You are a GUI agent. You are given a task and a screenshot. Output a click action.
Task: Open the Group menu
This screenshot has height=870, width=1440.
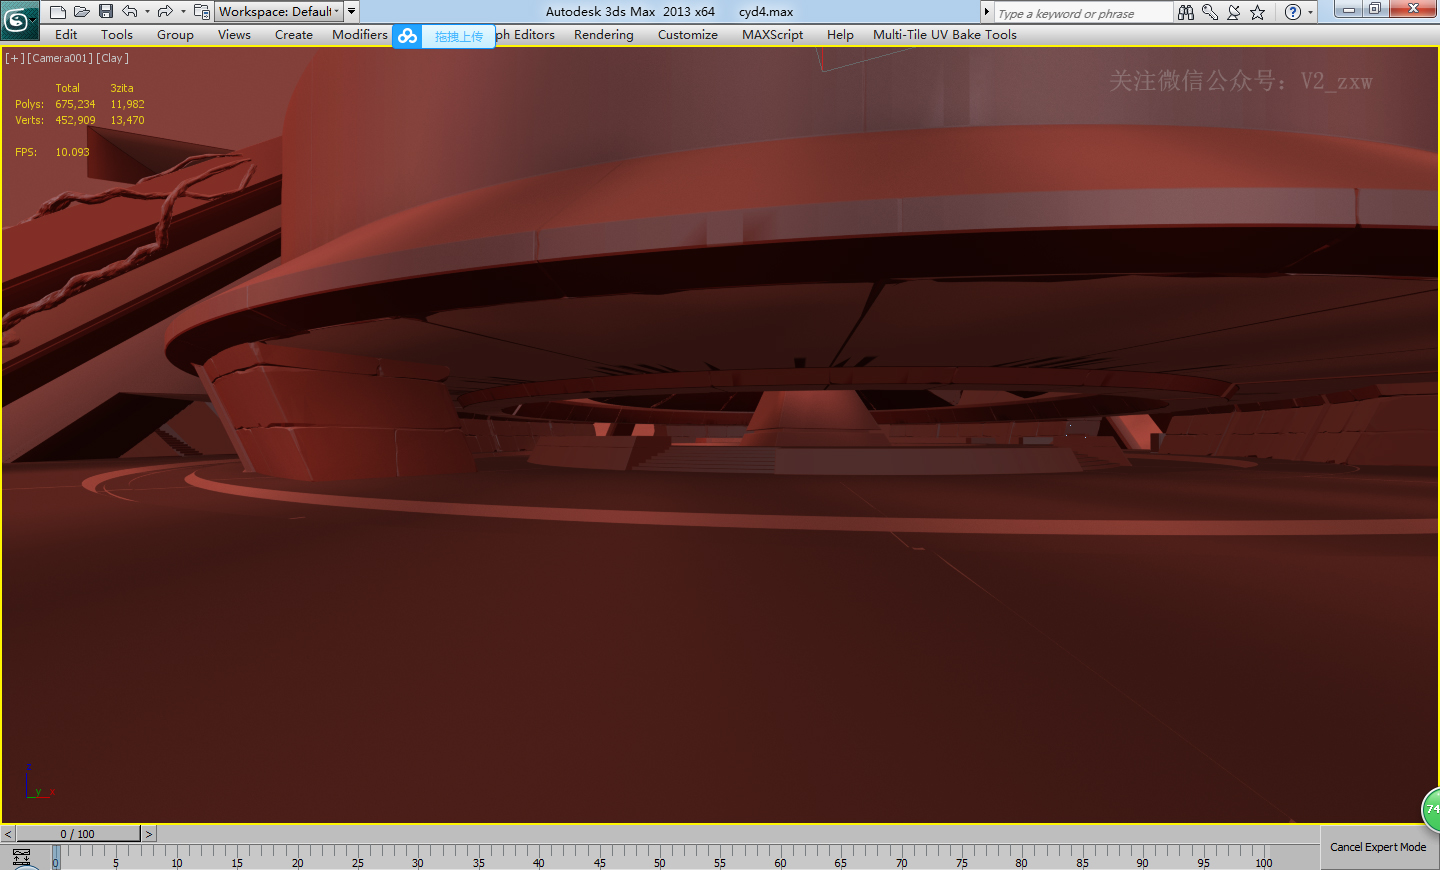click(x=175, y=35)
